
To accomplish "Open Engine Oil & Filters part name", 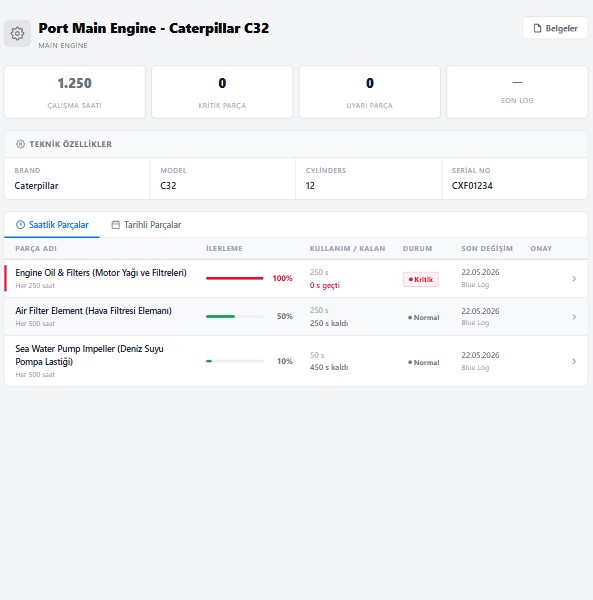I will (101, 272).
